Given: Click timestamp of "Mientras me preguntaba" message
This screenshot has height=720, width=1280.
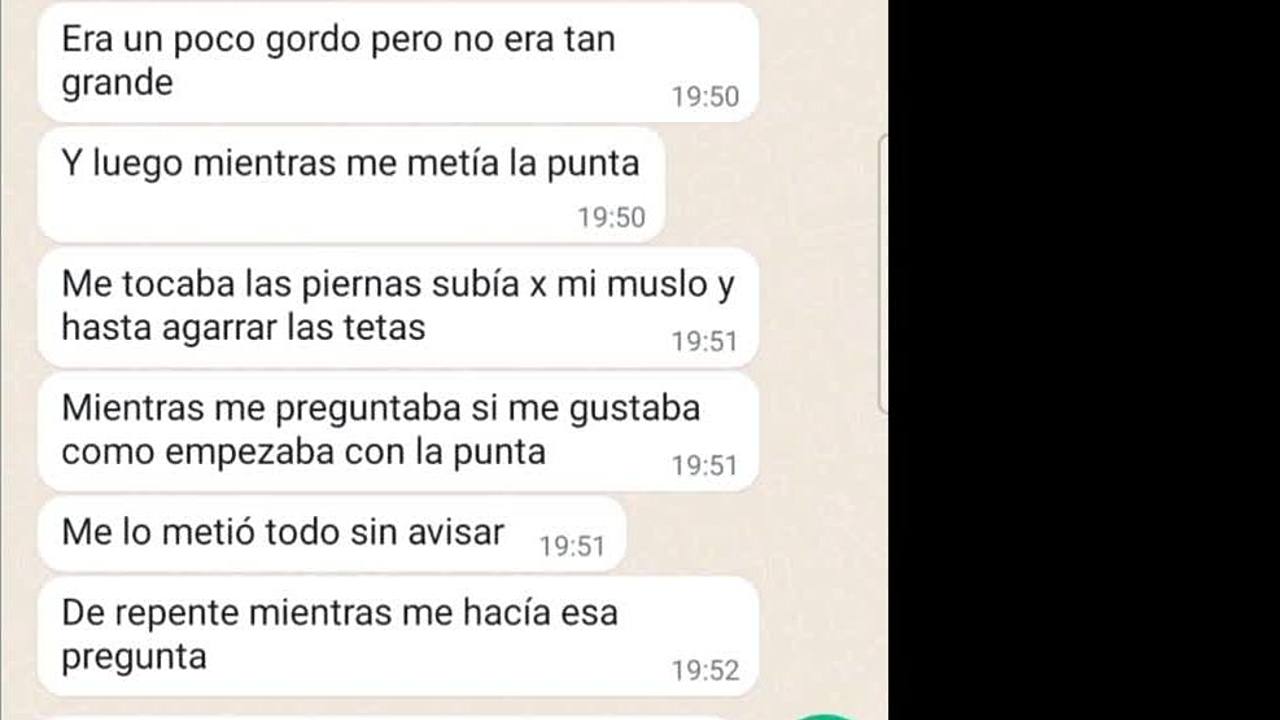Looking at the screenshot, I should (x=705, y=466).
